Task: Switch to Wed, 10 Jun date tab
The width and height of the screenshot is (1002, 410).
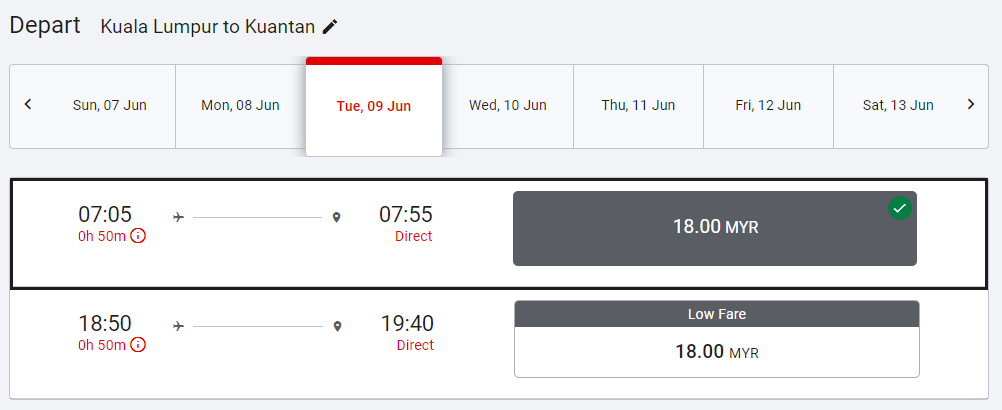Action: tap(508, 105)
